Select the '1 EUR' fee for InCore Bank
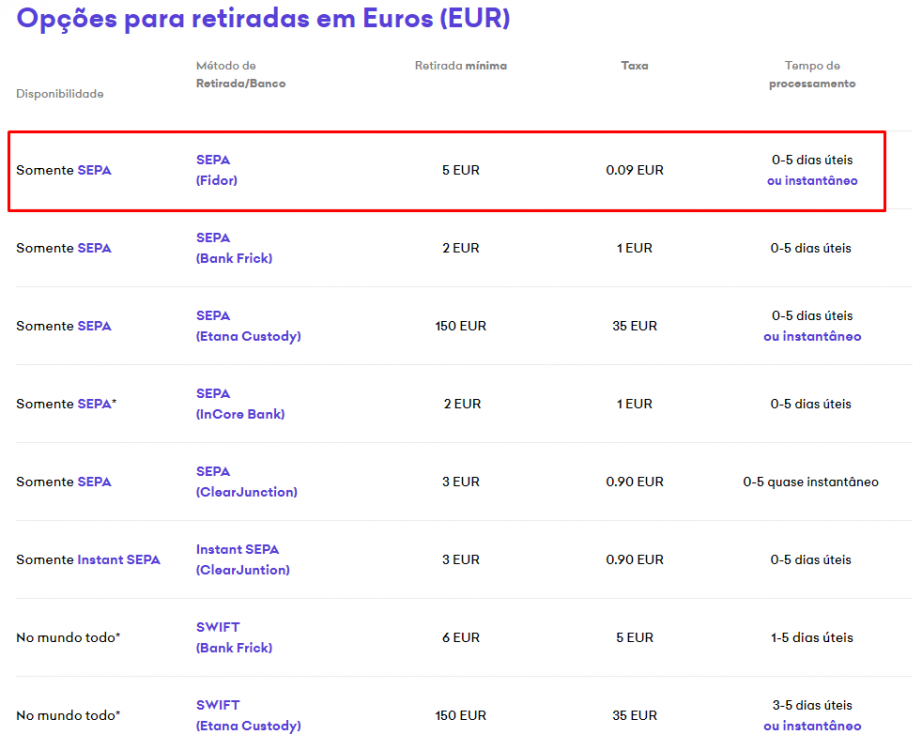Screen dimensions: 922x750 click(634, 404)
